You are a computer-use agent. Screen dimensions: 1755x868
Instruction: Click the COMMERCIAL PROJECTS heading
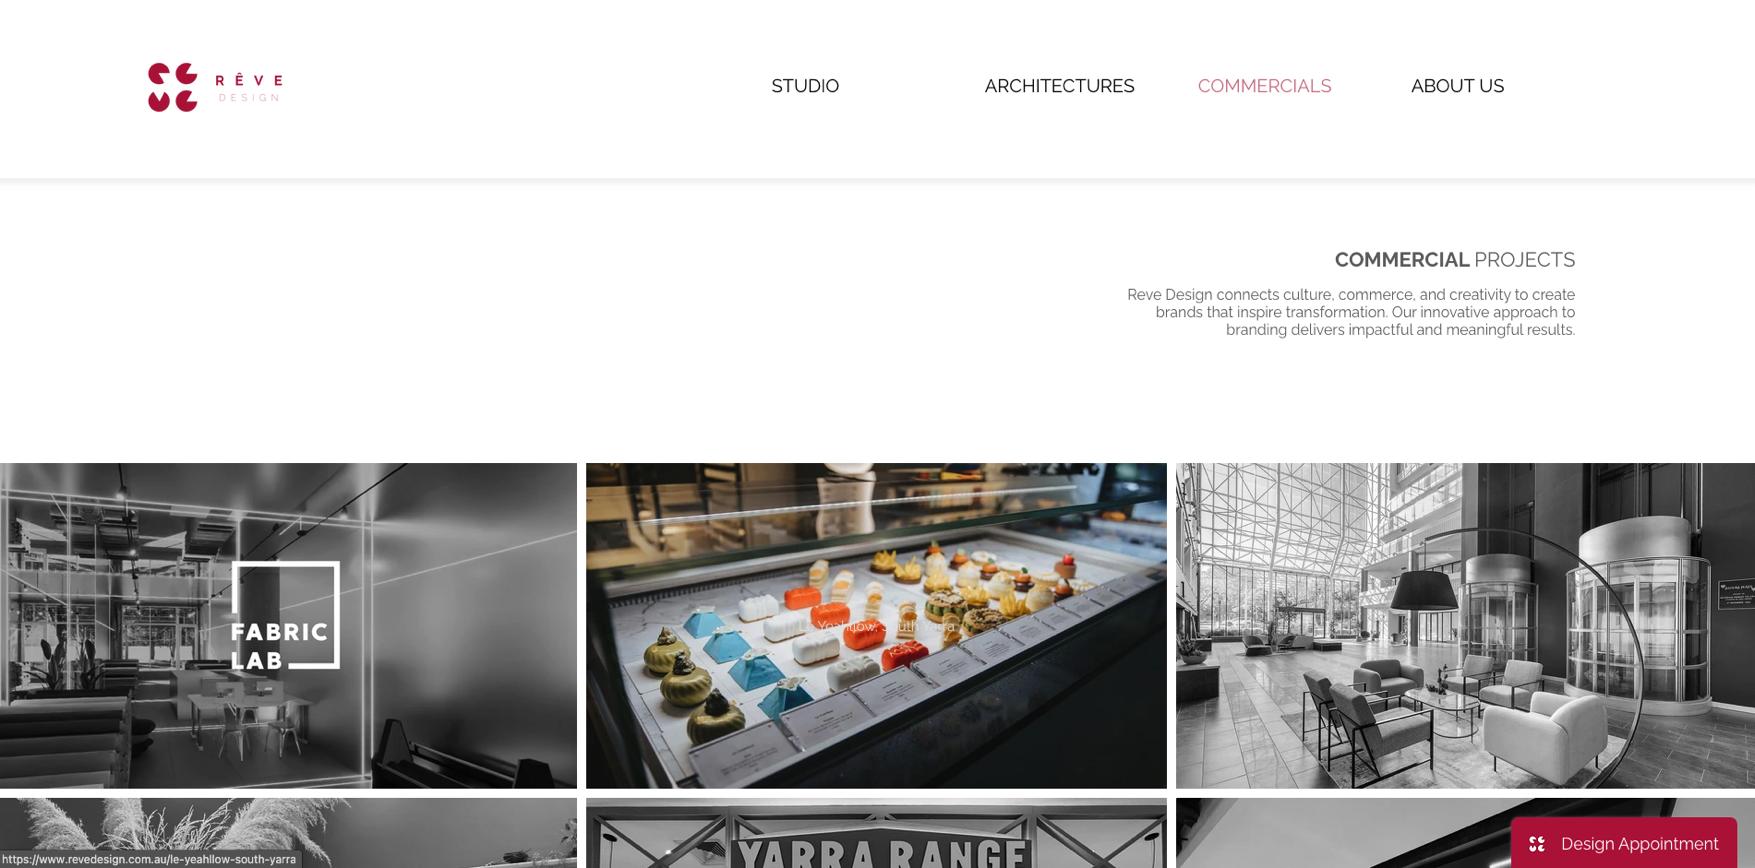(x=1454, y=260)
